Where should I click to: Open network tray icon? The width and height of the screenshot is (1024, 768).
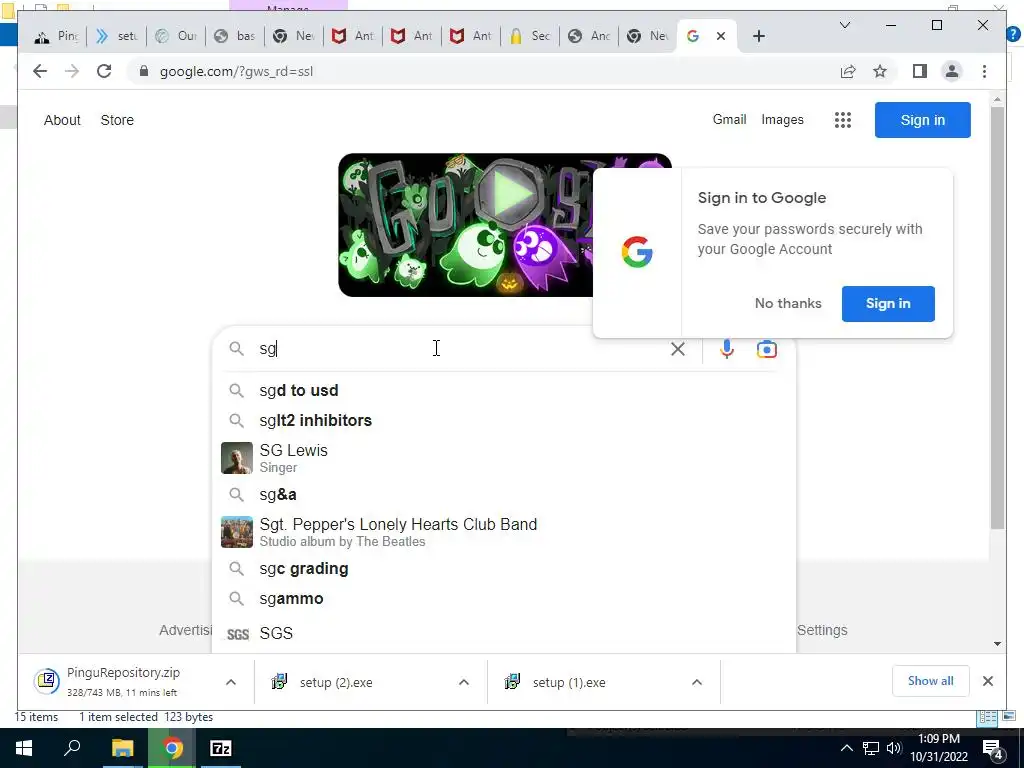871,748
